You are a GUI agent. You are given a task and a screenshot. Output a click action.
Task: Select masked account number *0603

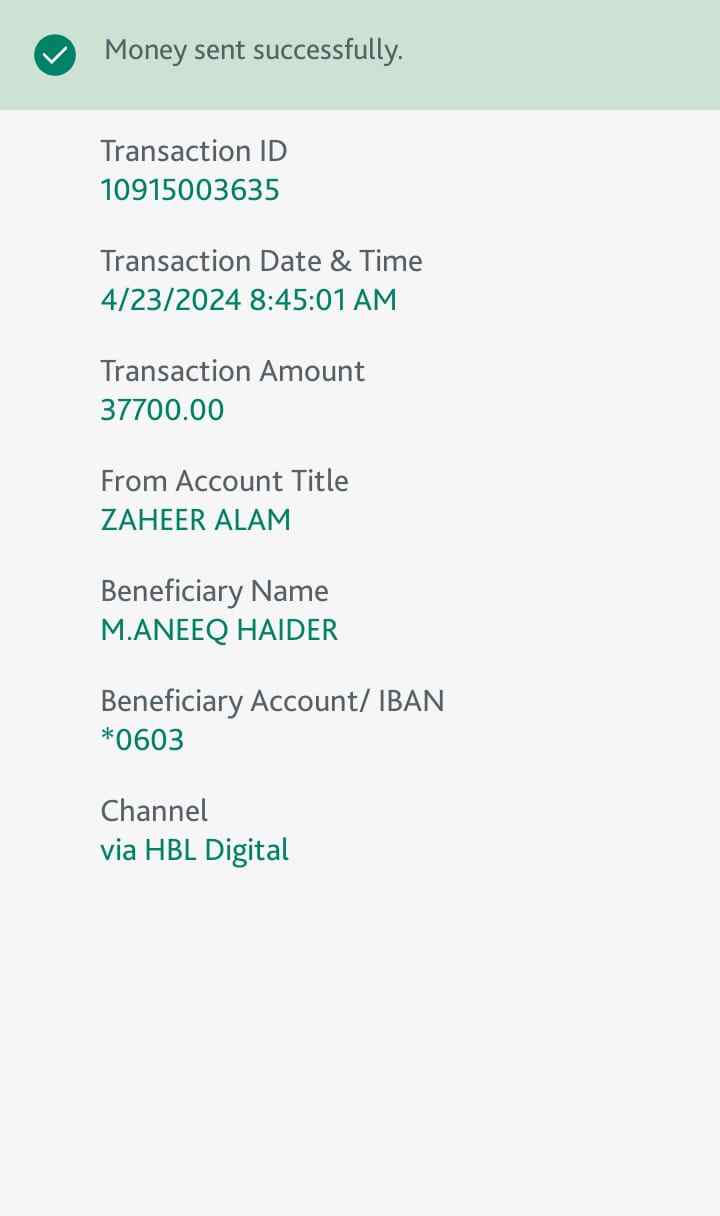coord(142,740)
